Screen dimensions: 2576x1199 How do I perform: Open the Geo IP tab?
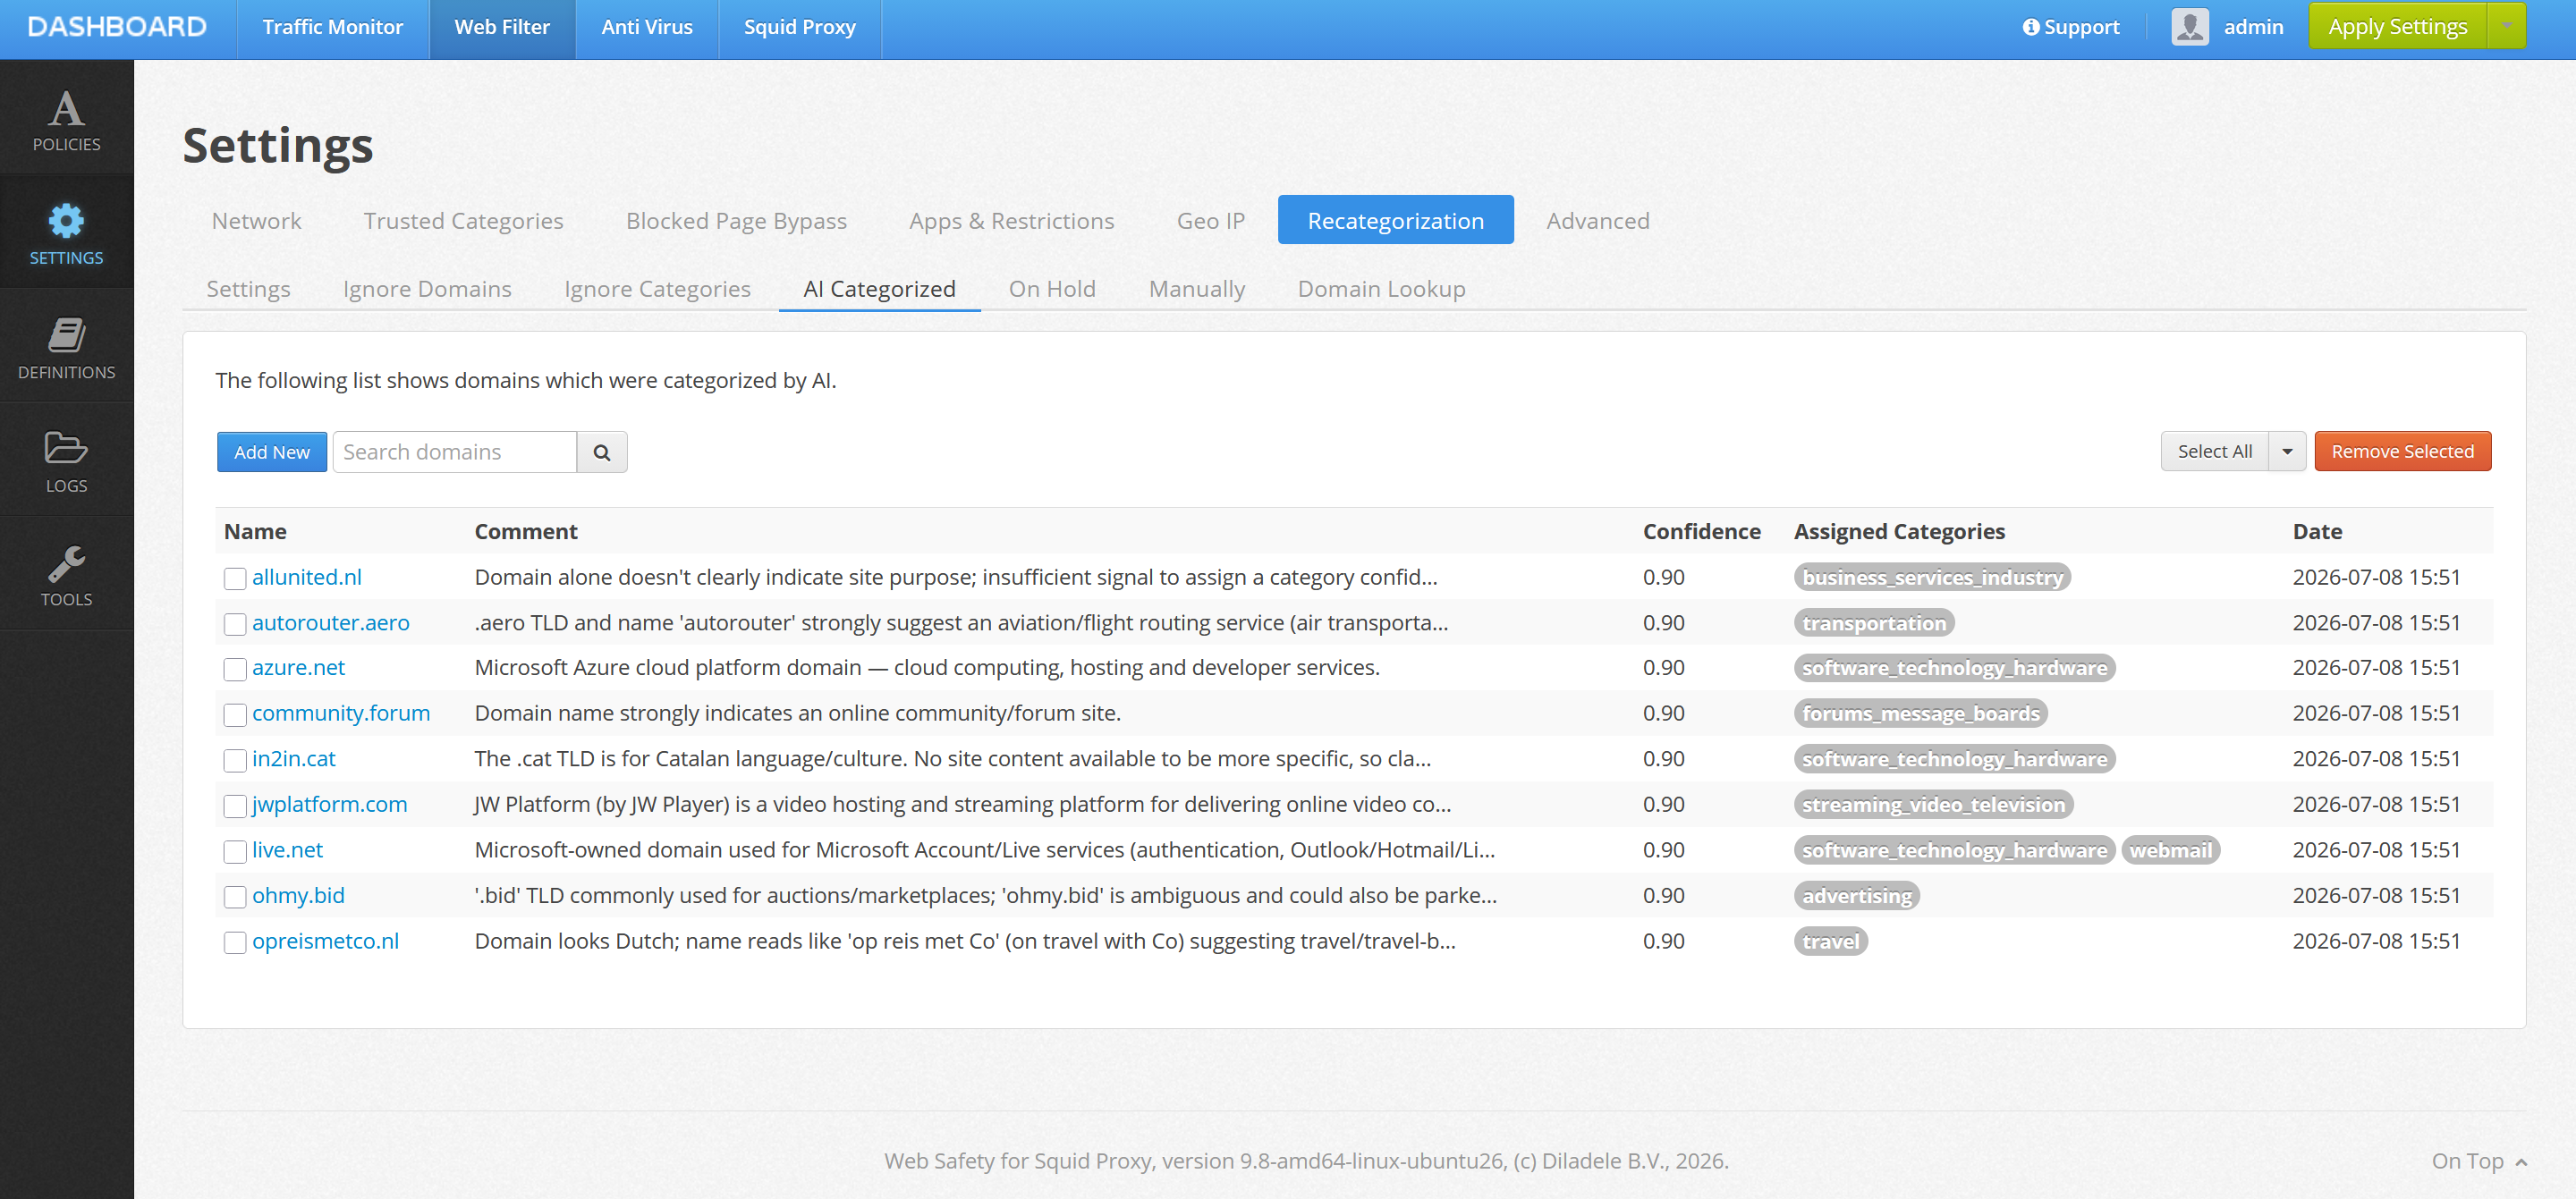(1210, 220)
